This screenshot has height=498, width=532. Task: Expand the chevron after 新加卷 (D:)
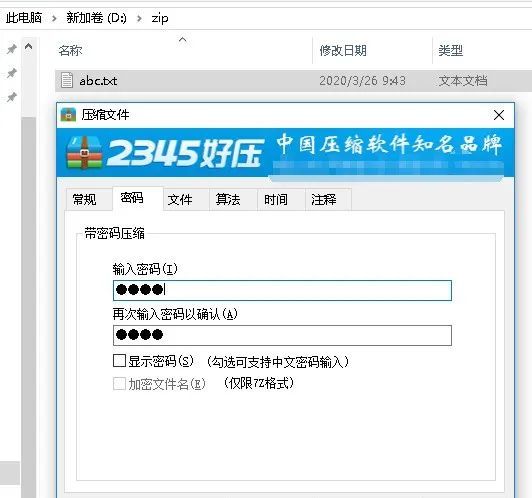click(x=139, y=18)
